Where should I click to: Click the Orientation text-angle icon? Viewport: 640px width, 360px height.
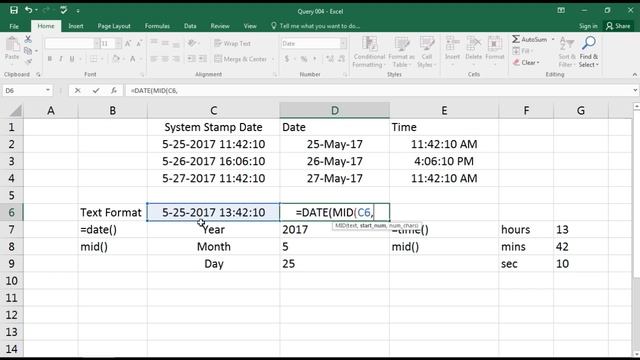tap(191, 43)
